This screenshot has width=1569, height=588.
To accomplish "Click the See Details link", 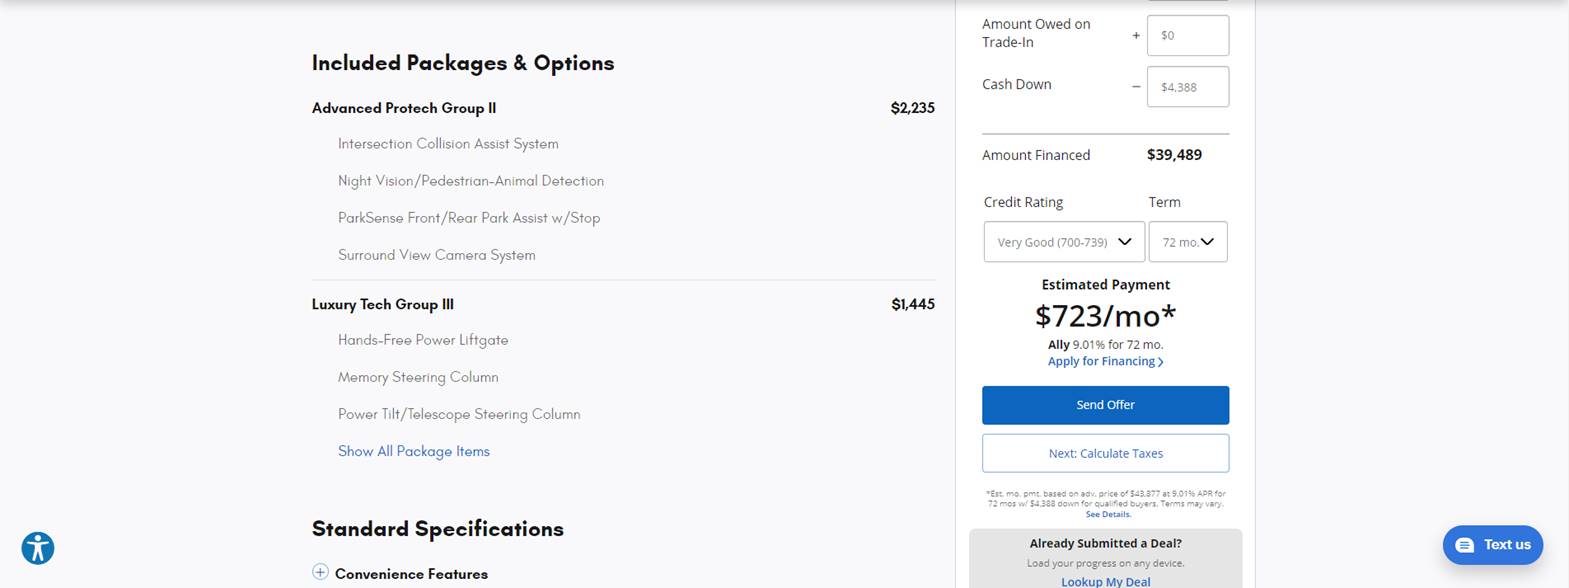I will [1108, 514].
